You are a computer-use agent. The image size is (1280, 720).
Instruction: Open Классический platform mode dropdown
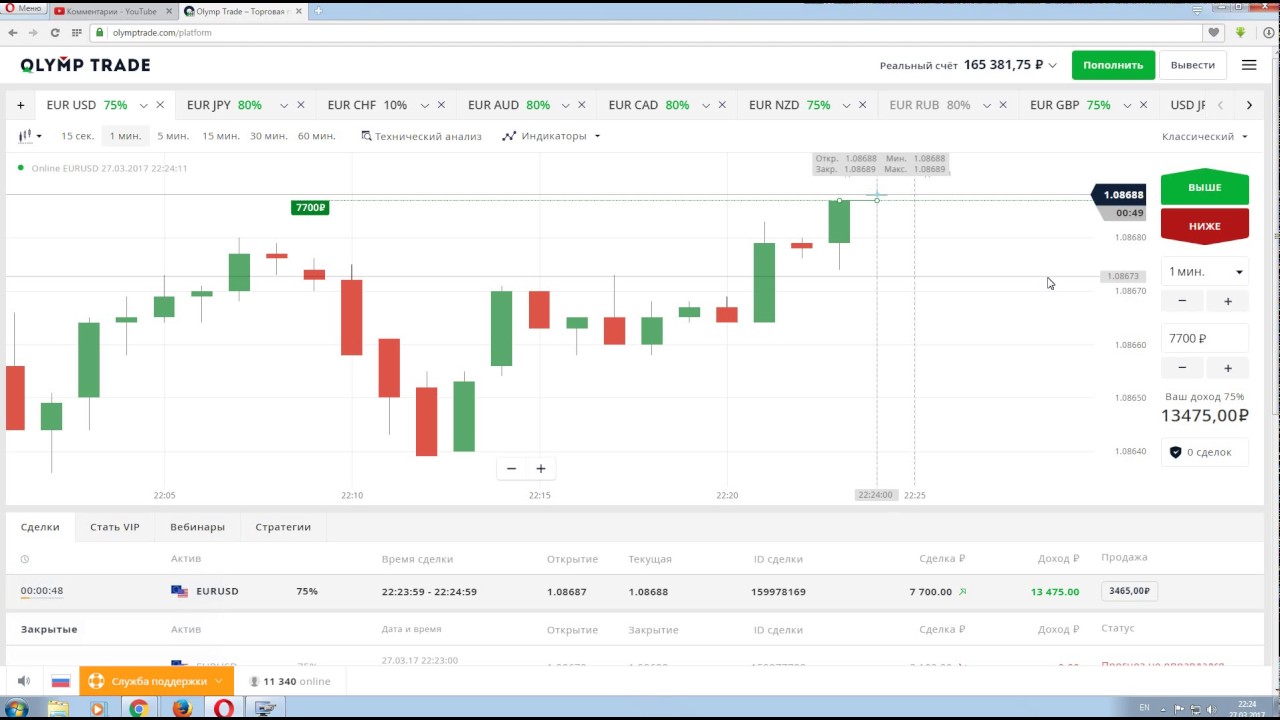pyautogui.click(x=1205, y=136)
